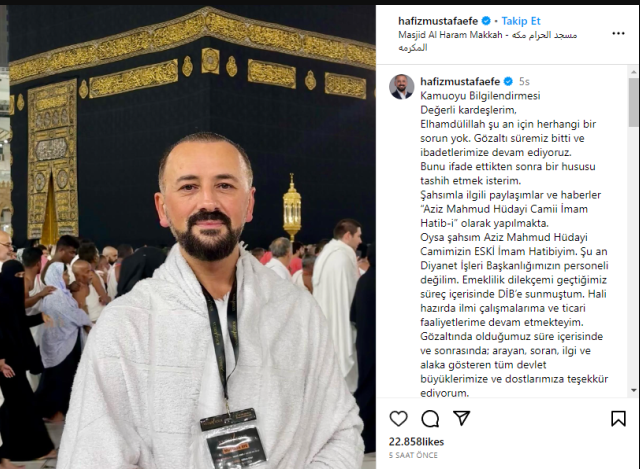
Task: Follow the account with Takip Et
Action: click(521, 21)
